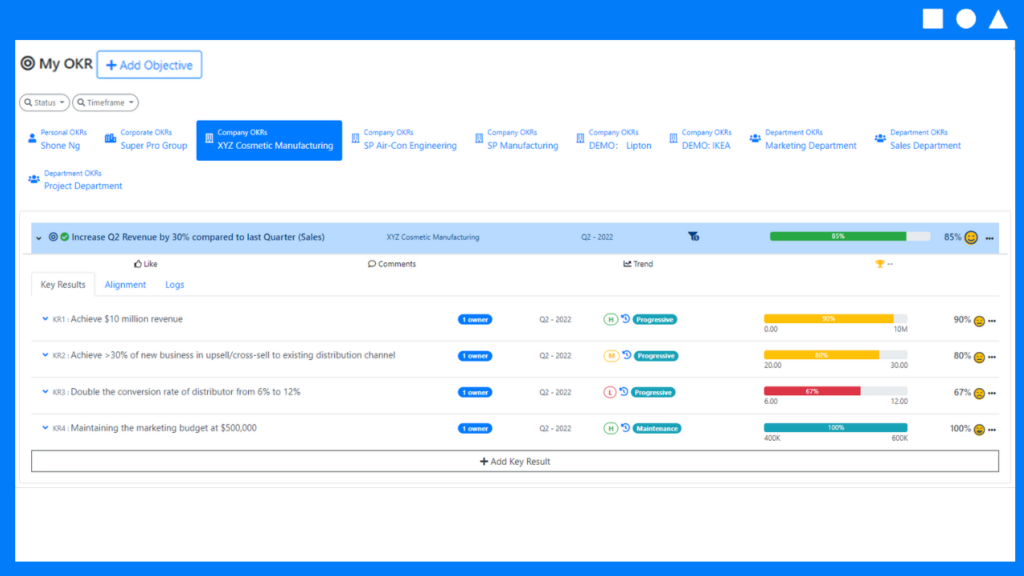Open Personal OKRs Shone Ng tab
Image resolution: width=1024 pixels, height=576 pixels.
click(57, 140)
